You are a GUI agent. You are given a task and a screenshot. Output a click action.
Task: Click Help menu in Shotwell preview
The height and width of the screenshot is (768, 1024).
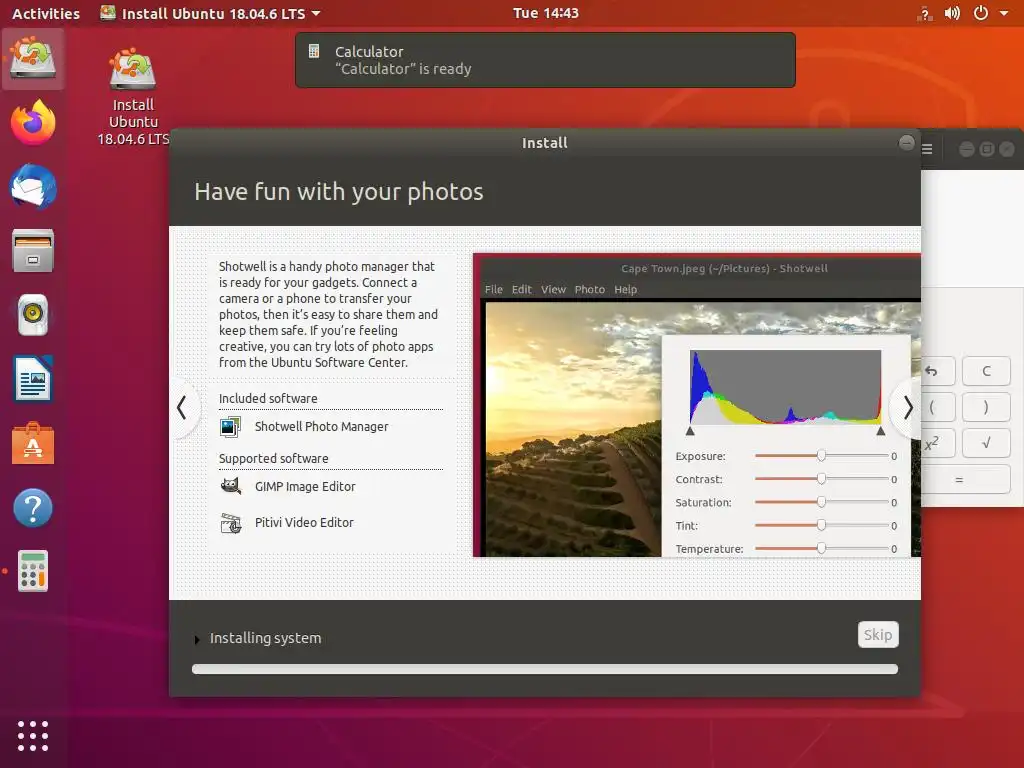coord(626,289)
